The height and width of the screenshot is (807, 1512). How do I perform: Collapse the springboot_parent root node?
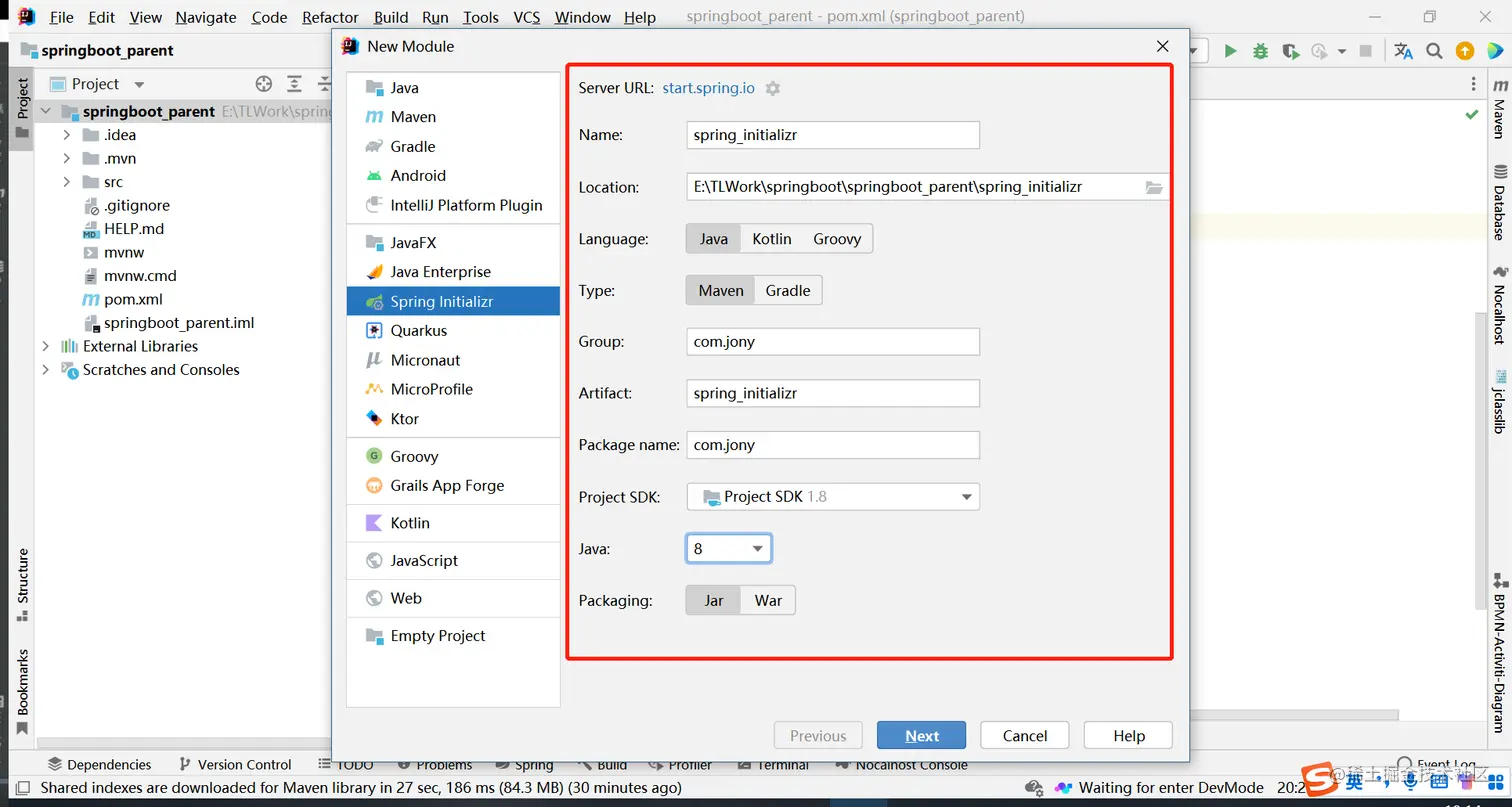click(x=45, y=111)
